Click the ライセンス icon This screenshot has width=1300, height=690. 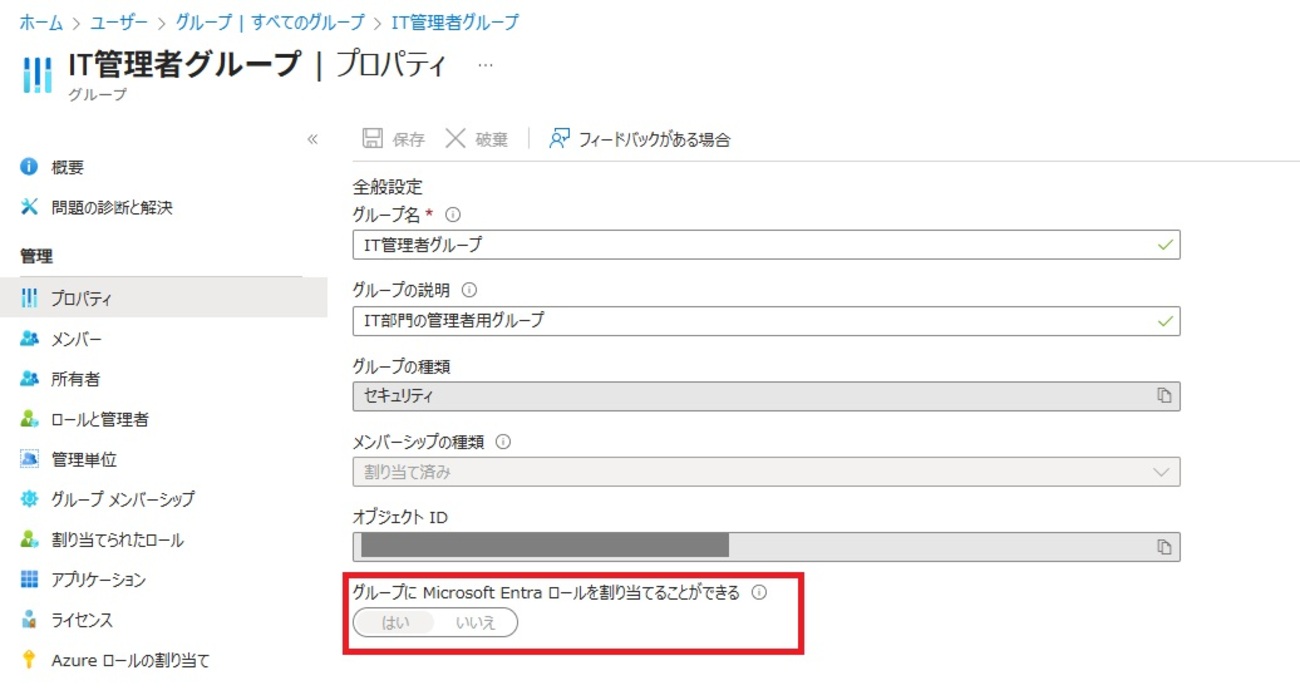click(x=29, y=620)
